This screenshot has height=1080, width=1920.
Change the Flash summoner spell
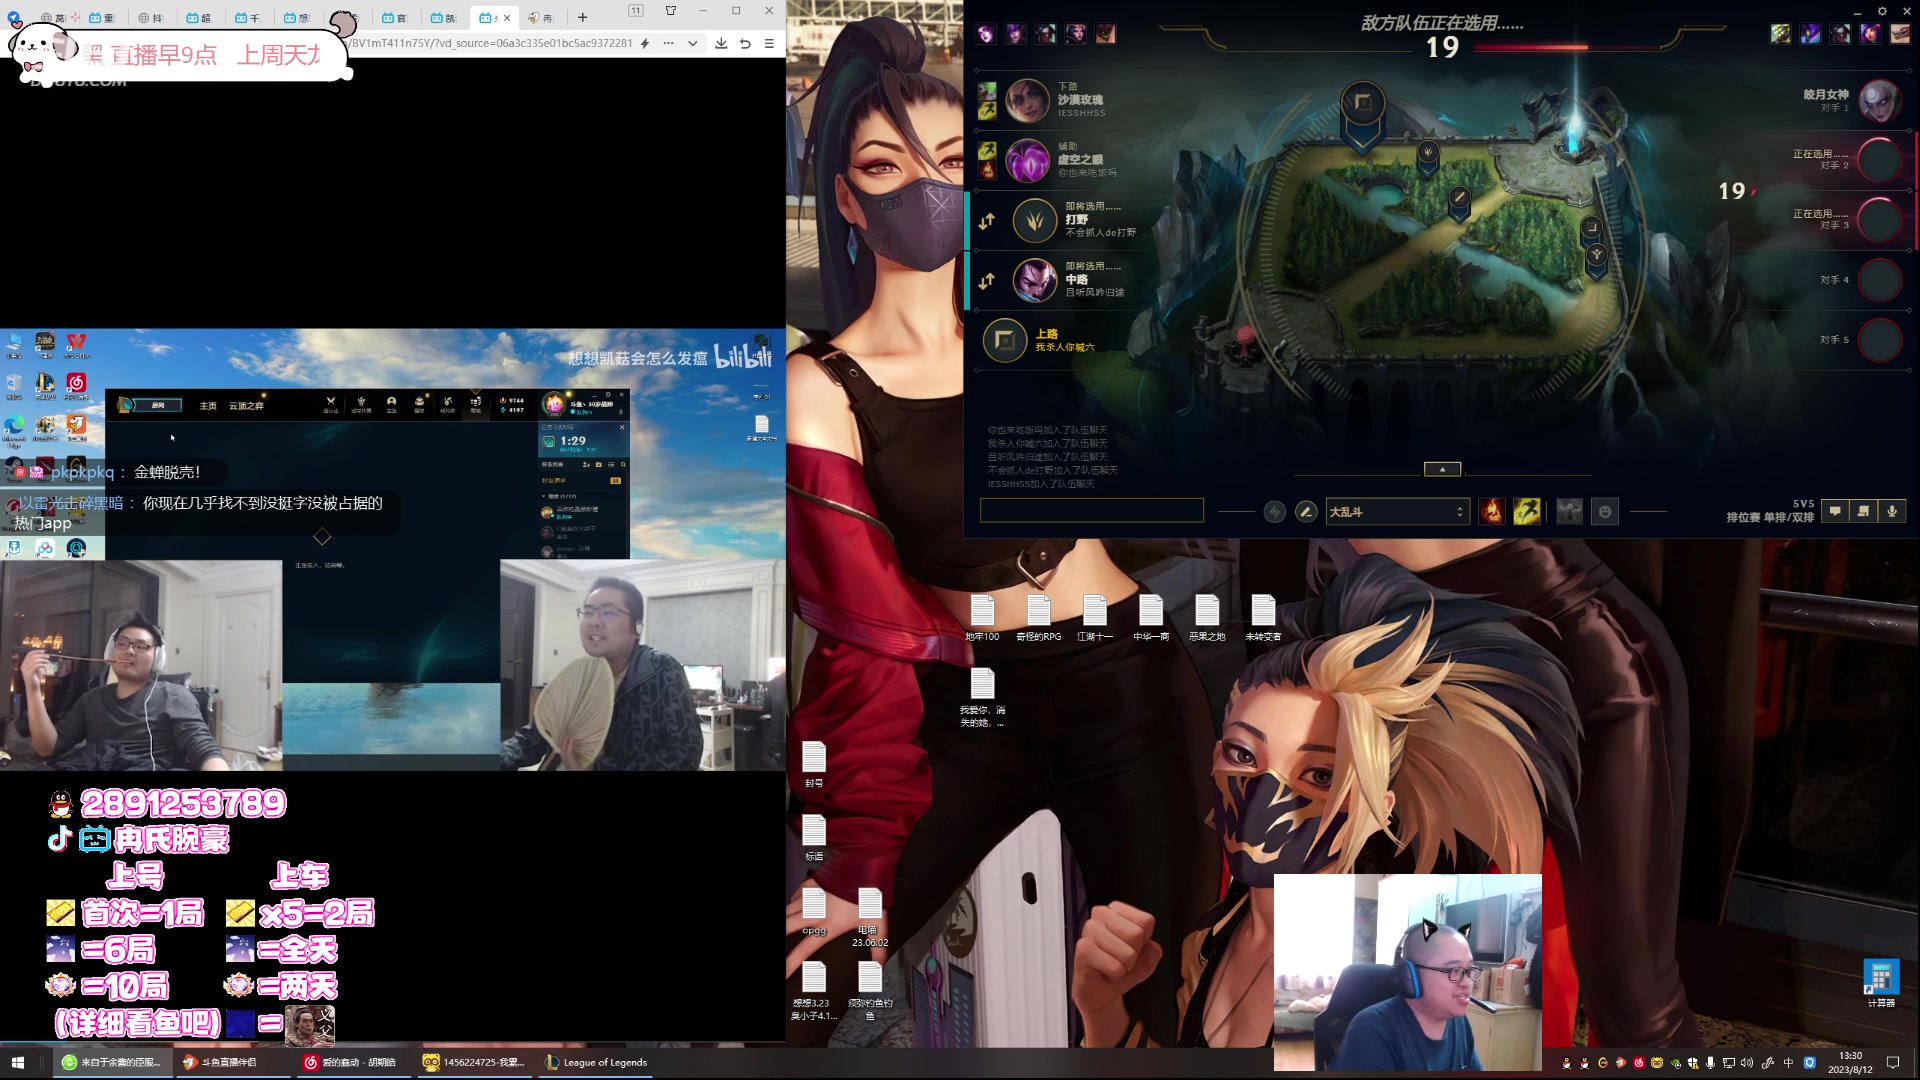(x=1527, y=512)
